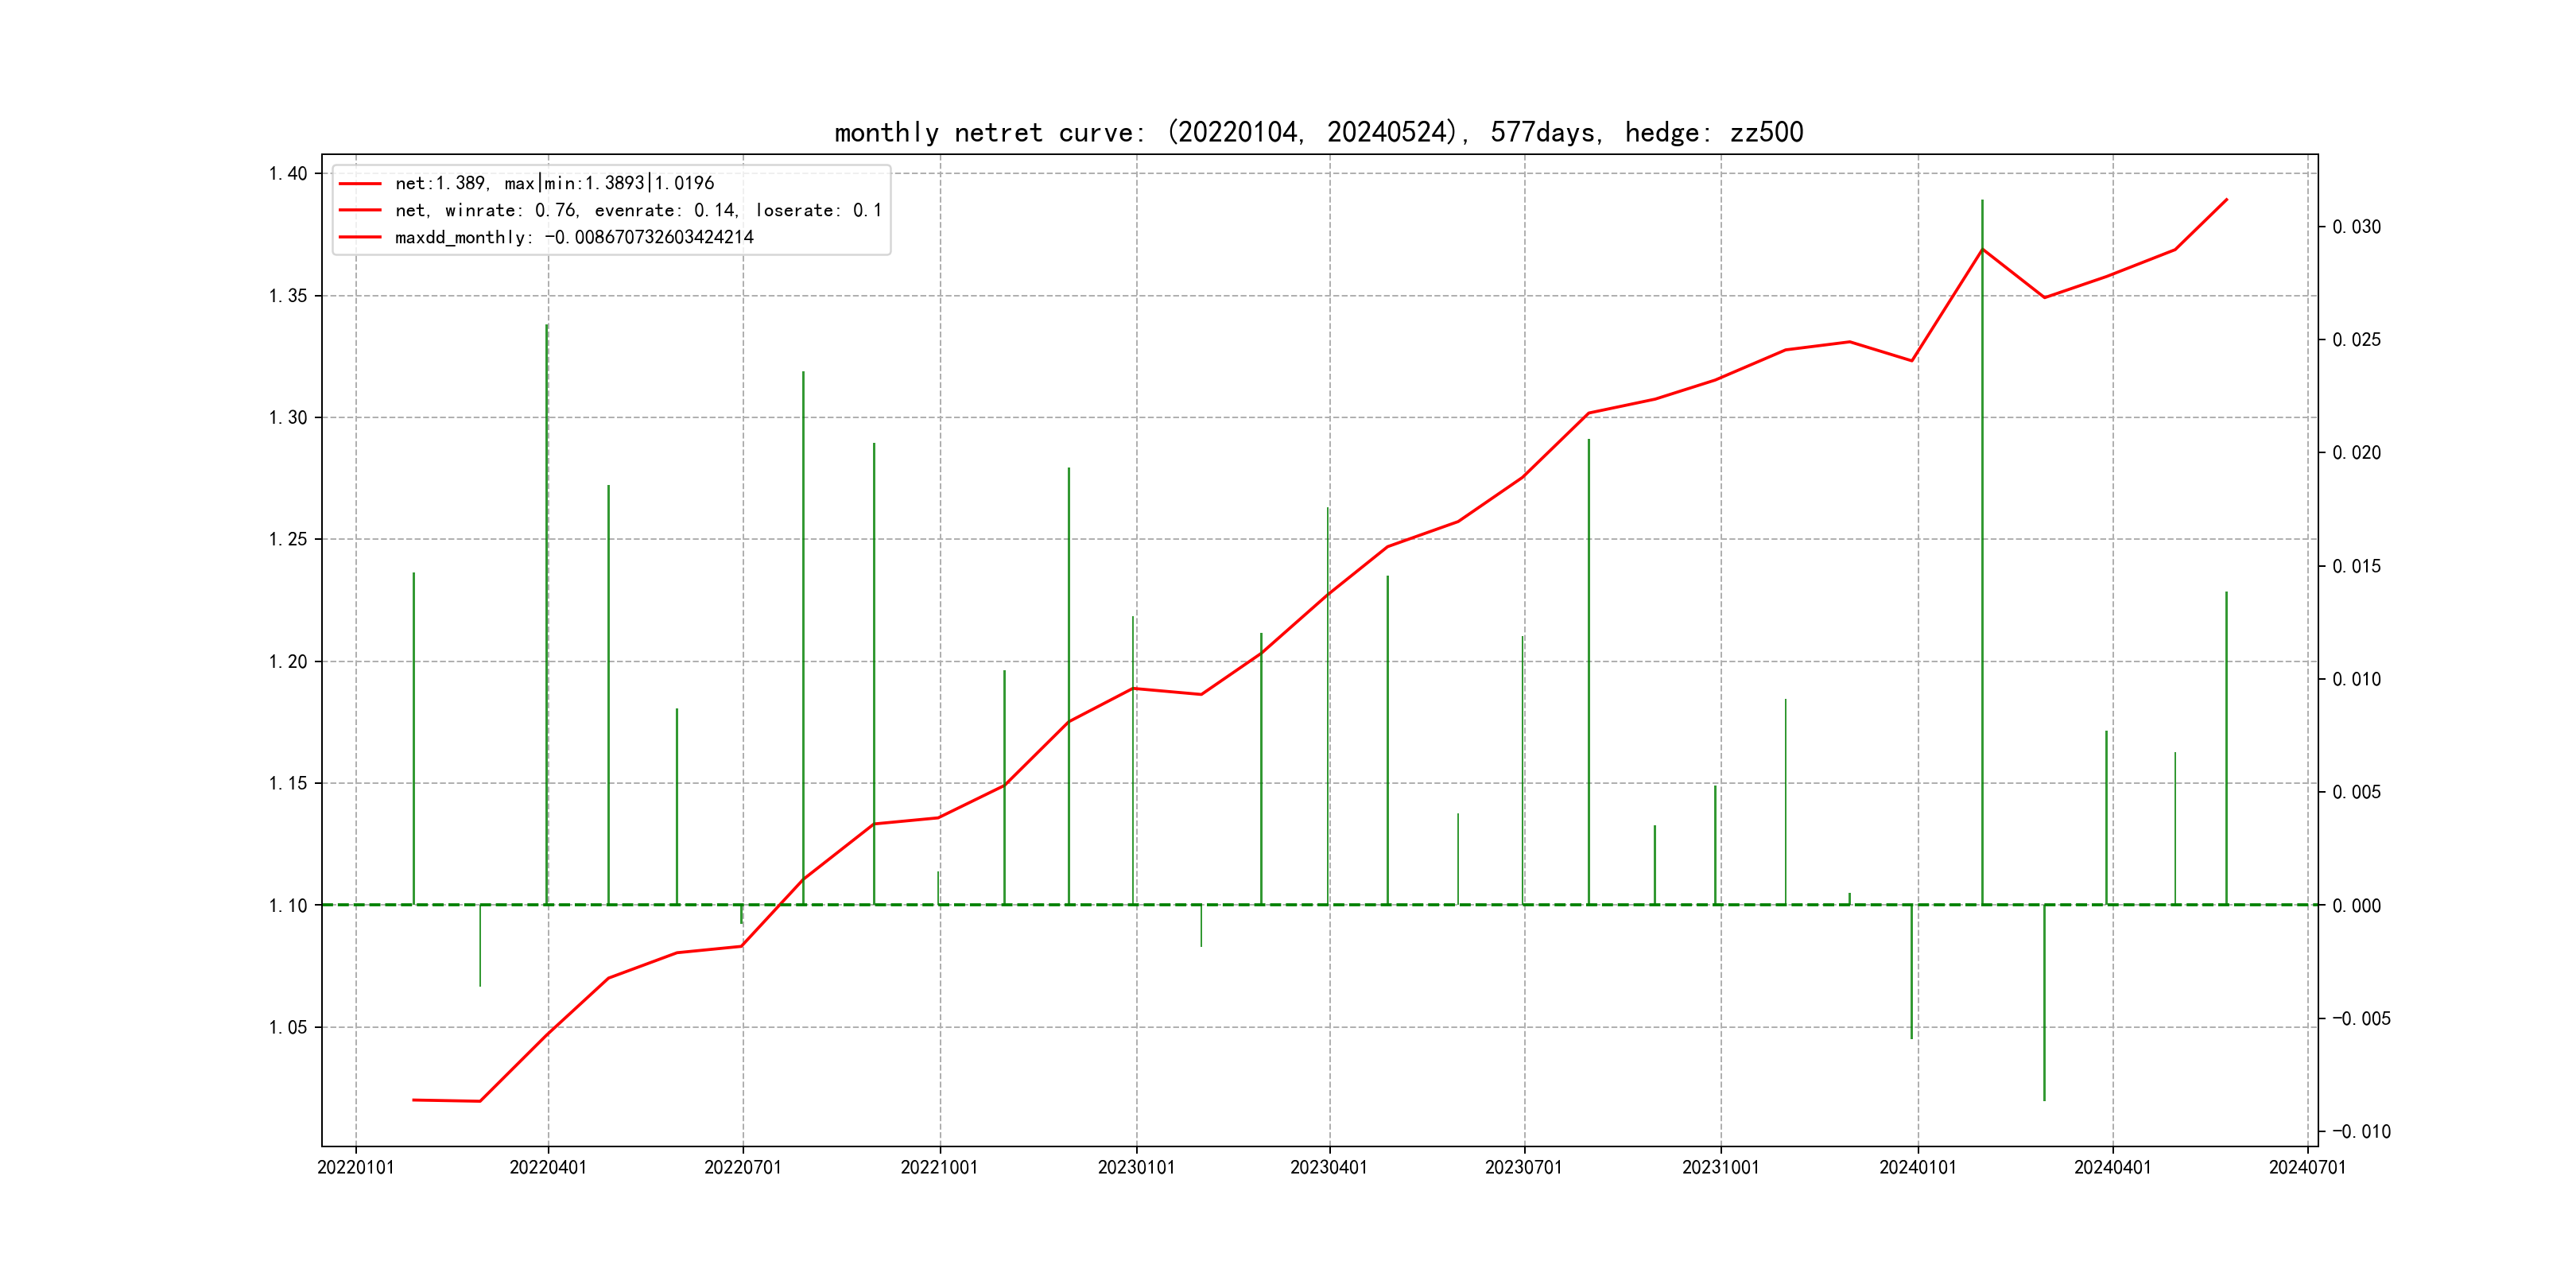Click the end point of the red net curve
This screenshot has height=1288, width=2576.
[x=2226, y=200]
